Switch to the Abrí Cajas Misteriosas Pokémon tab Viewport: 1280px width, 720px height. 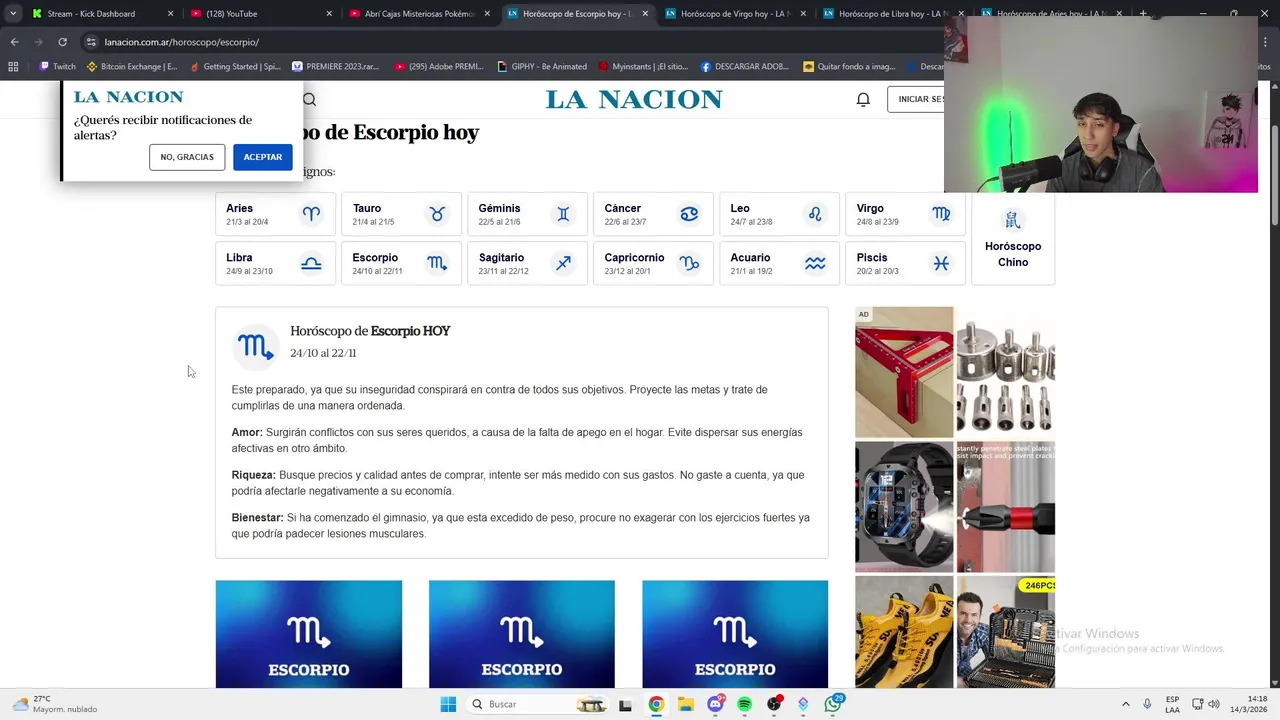[x=418, y=14]
